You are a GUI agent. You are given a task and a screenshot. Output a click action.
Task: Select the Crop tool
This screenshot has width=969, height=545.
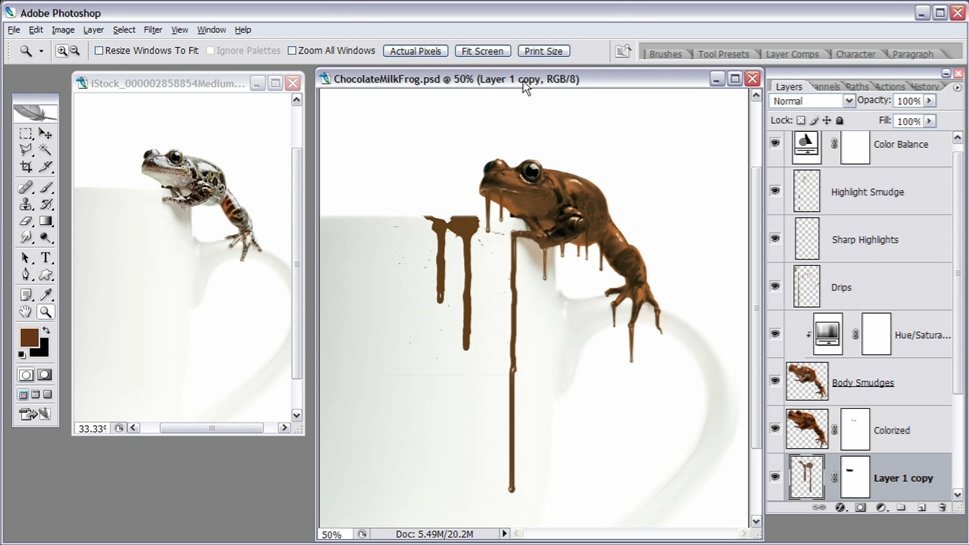(x=26, y=166)
